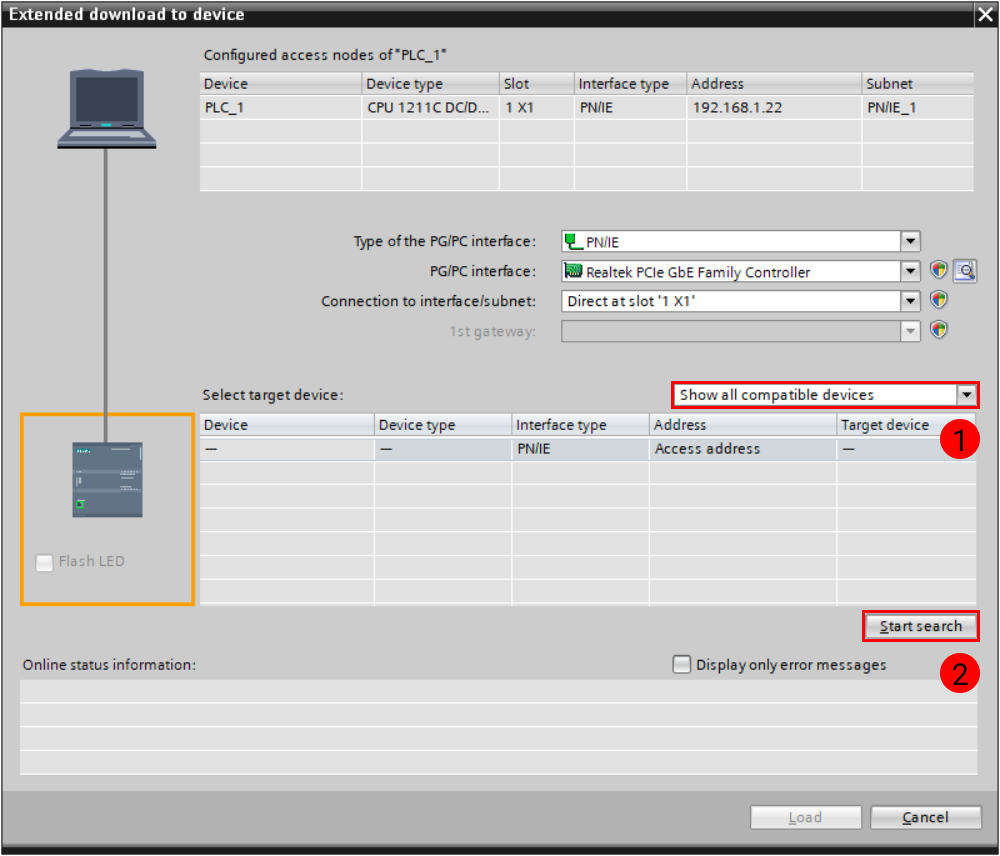The height and width of the screenshot is (856, 1000).
Task: Select the PLC device graphic
Action: [107, 480]
